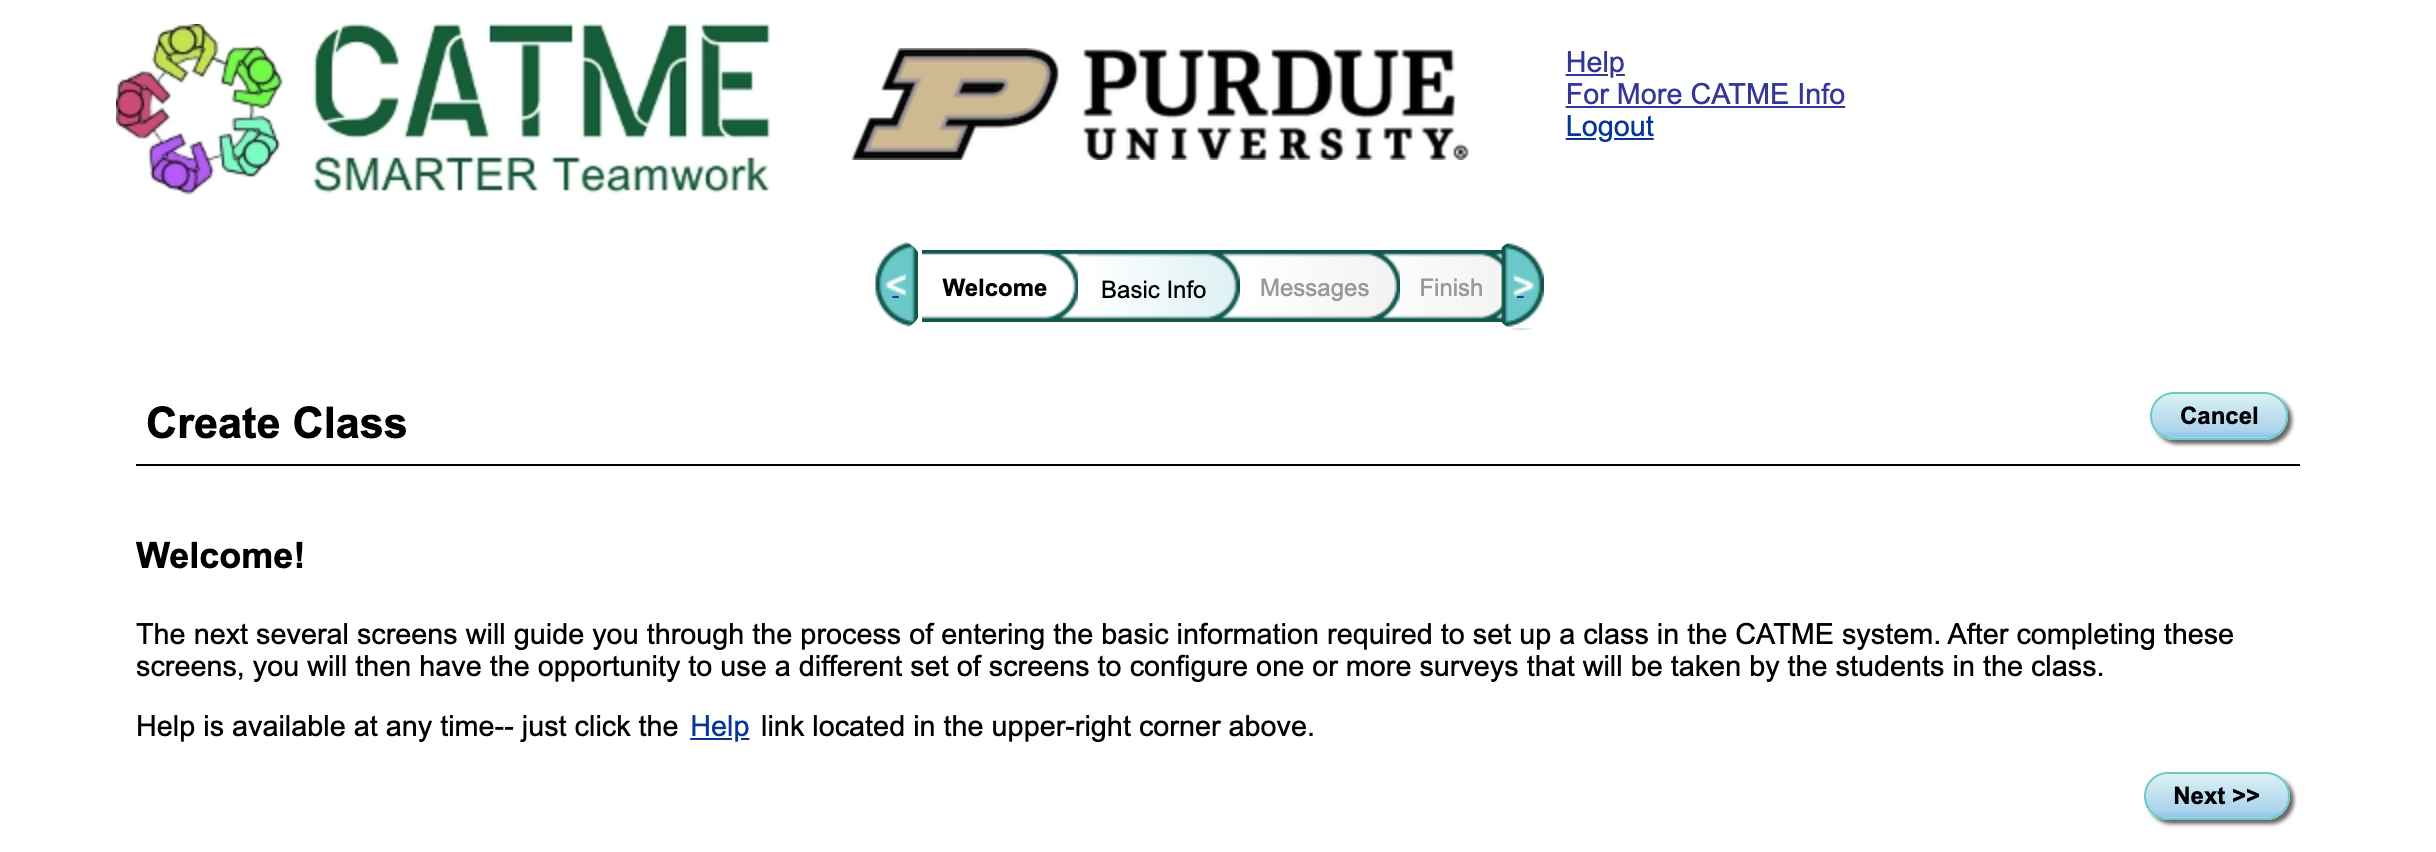The width and height of the screenshot is (2436, 852).
Task: Open the For More CATME Info link
Action: [x=1704, y=94]
